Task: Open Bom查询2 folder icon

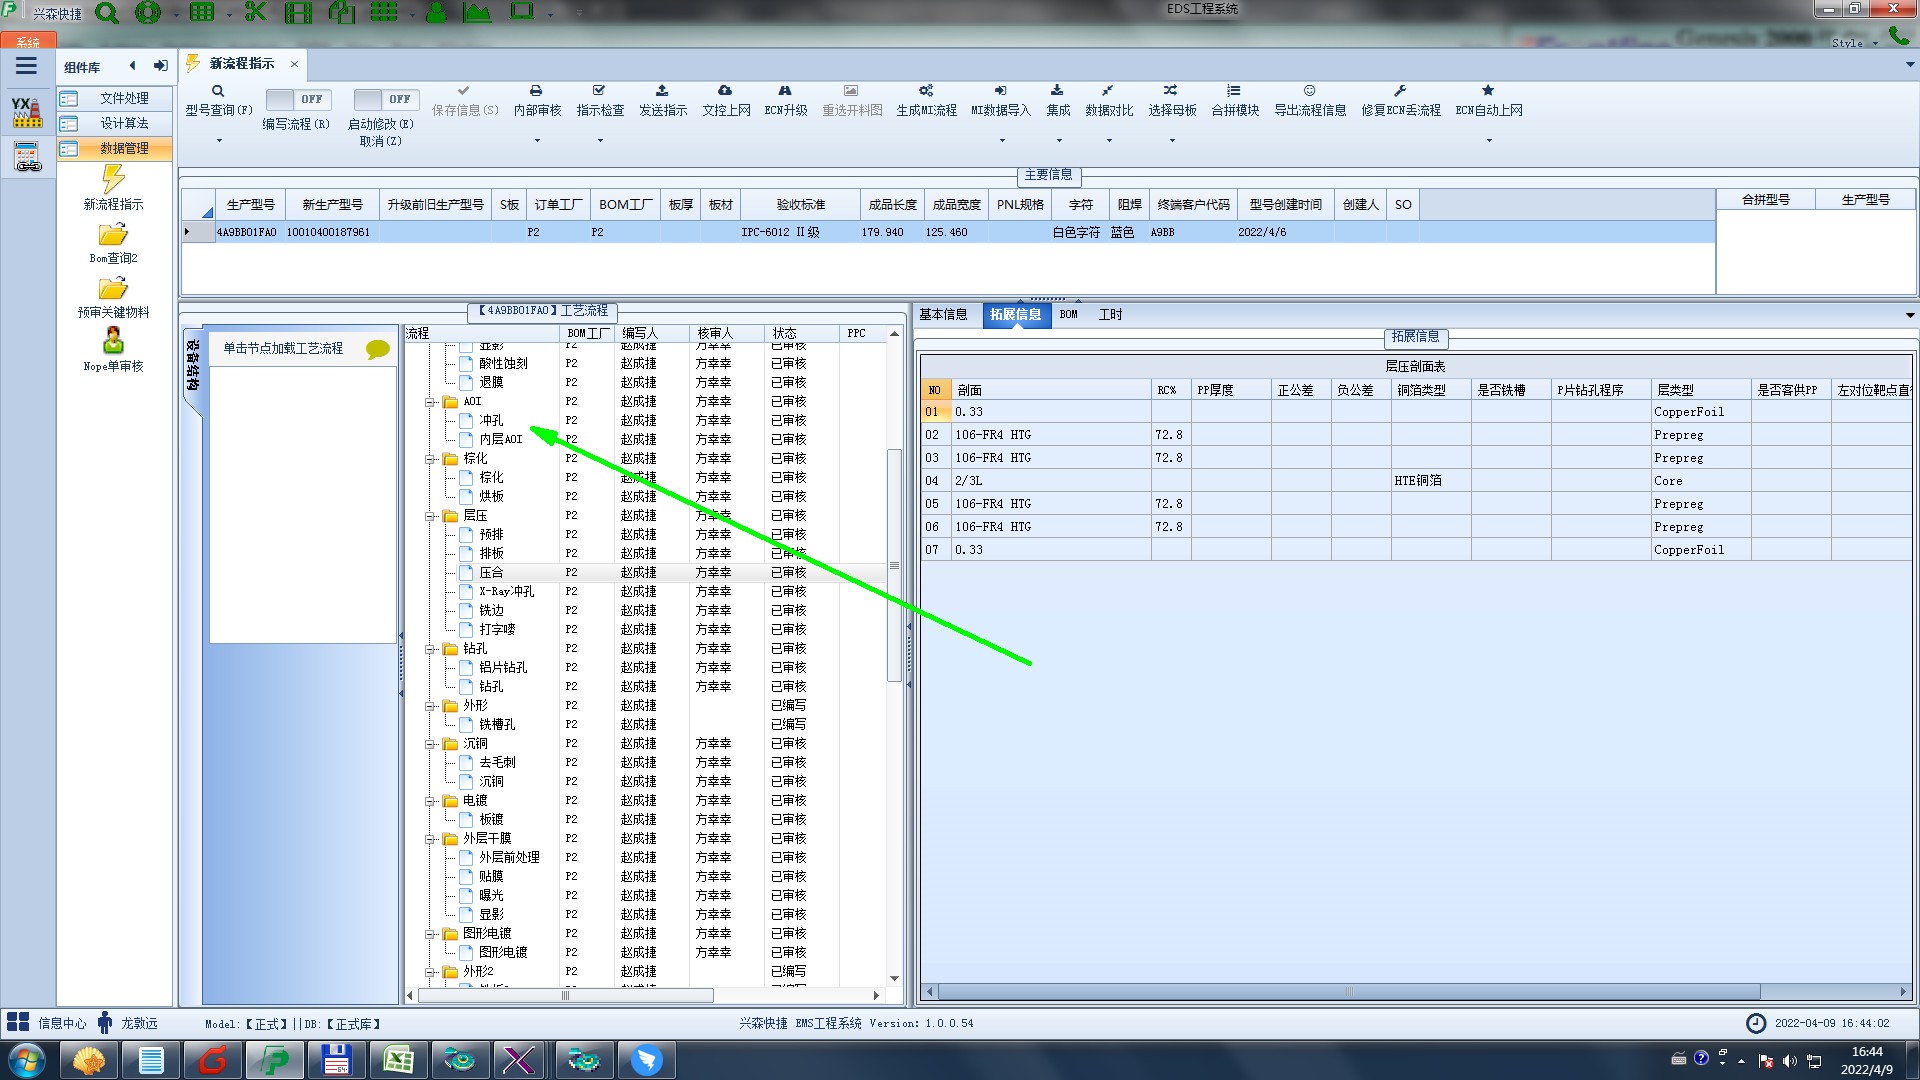Action: (113, 236)
